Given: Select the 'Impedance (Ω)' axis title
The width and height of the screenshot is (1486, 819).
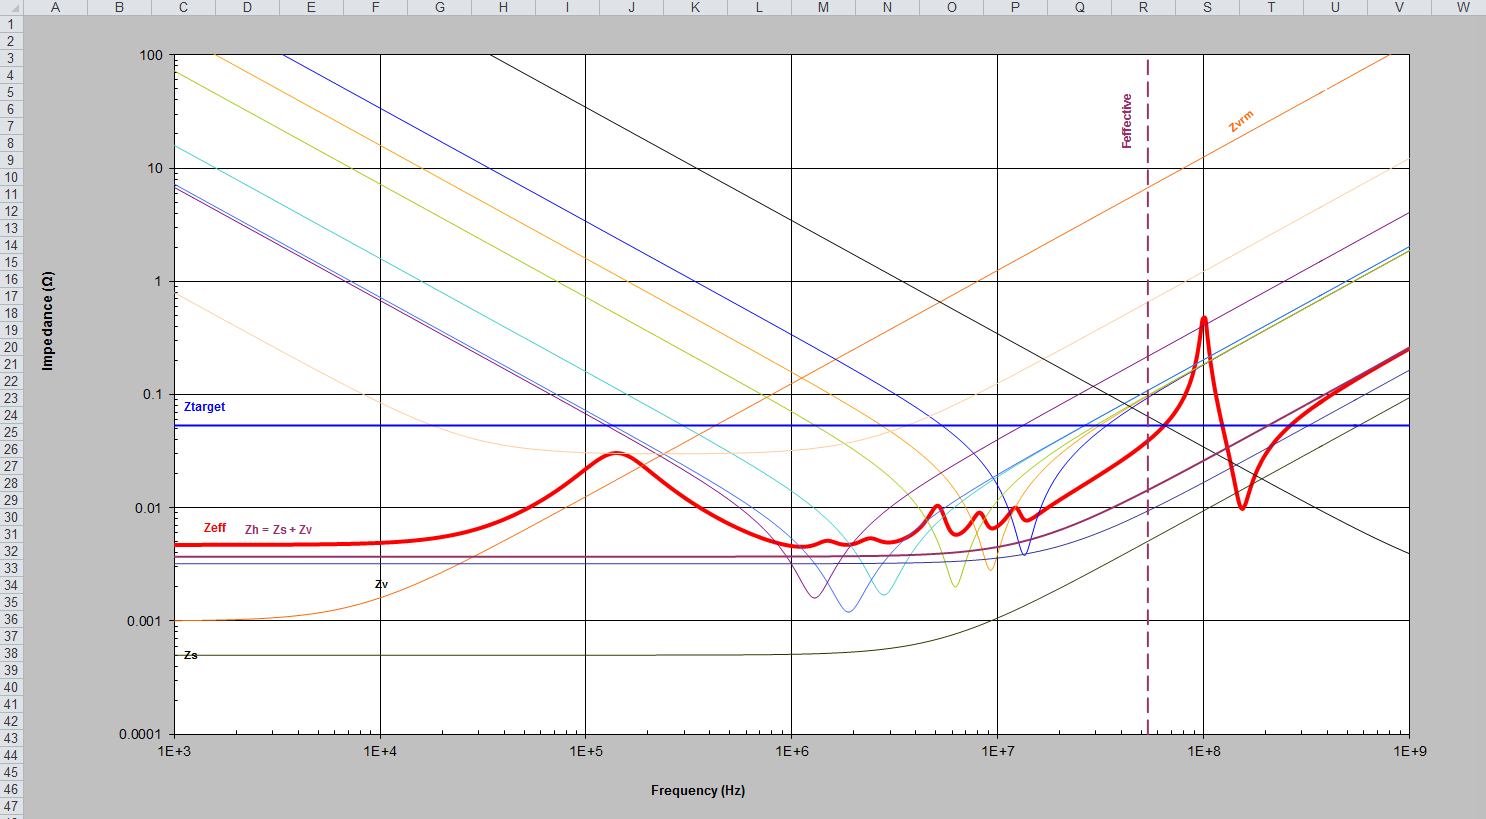Looking at the screenshot, I should (x=47, y=321).
